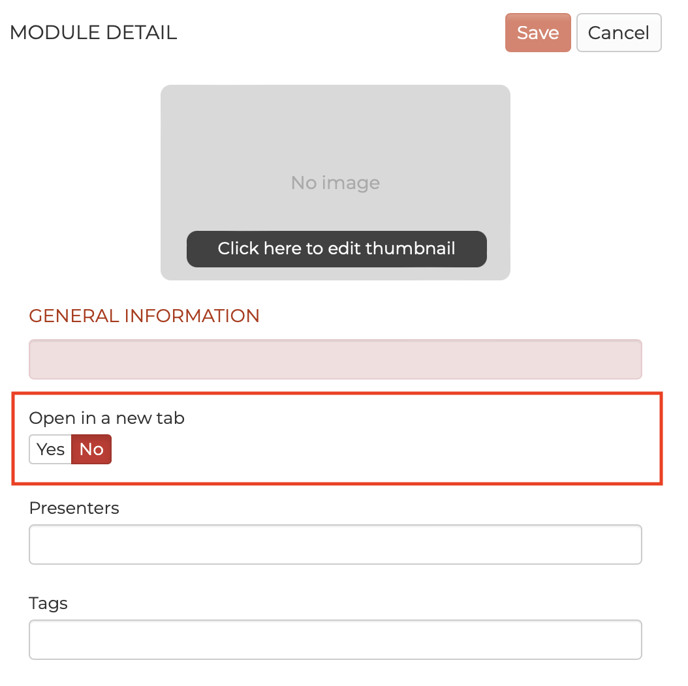This screenshot has height=686, width=688.
Task: Enable opening in a new tab with Yes
Action: 50,450
